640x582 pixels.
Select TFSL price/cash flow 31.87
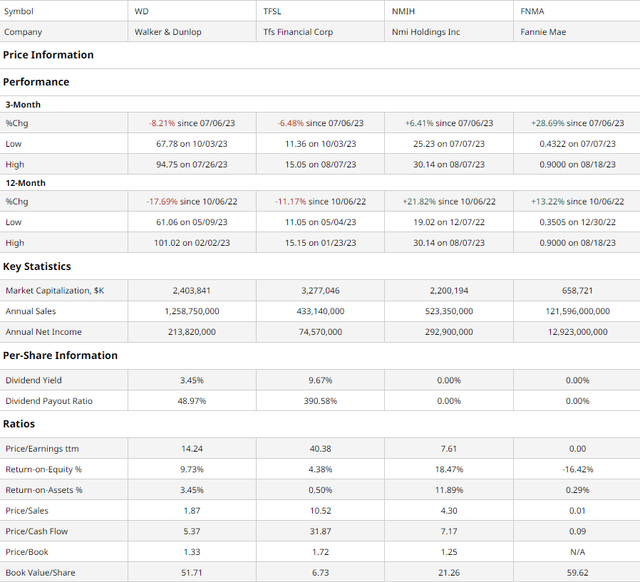click(x=320, y=531)
